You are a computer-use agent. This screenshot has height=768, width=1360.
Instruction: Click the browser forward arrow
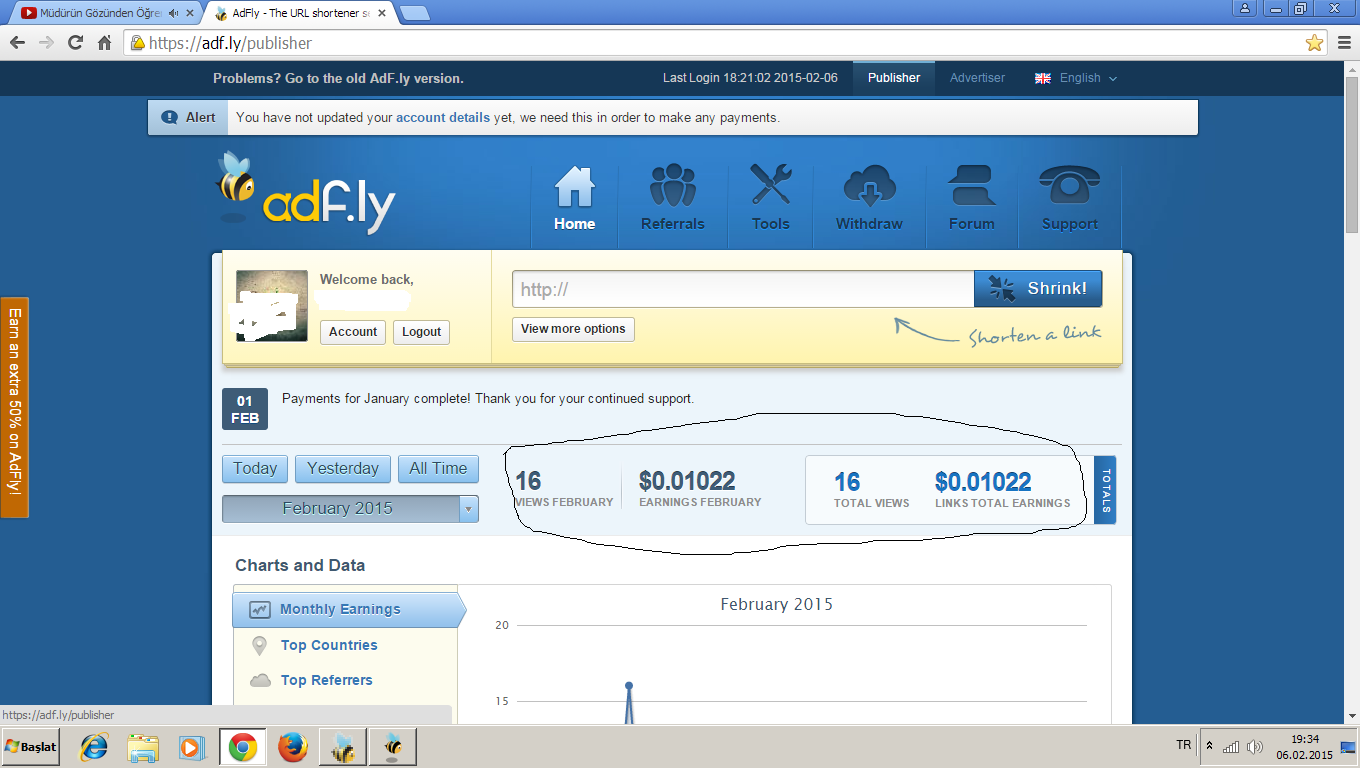[46, 43]
